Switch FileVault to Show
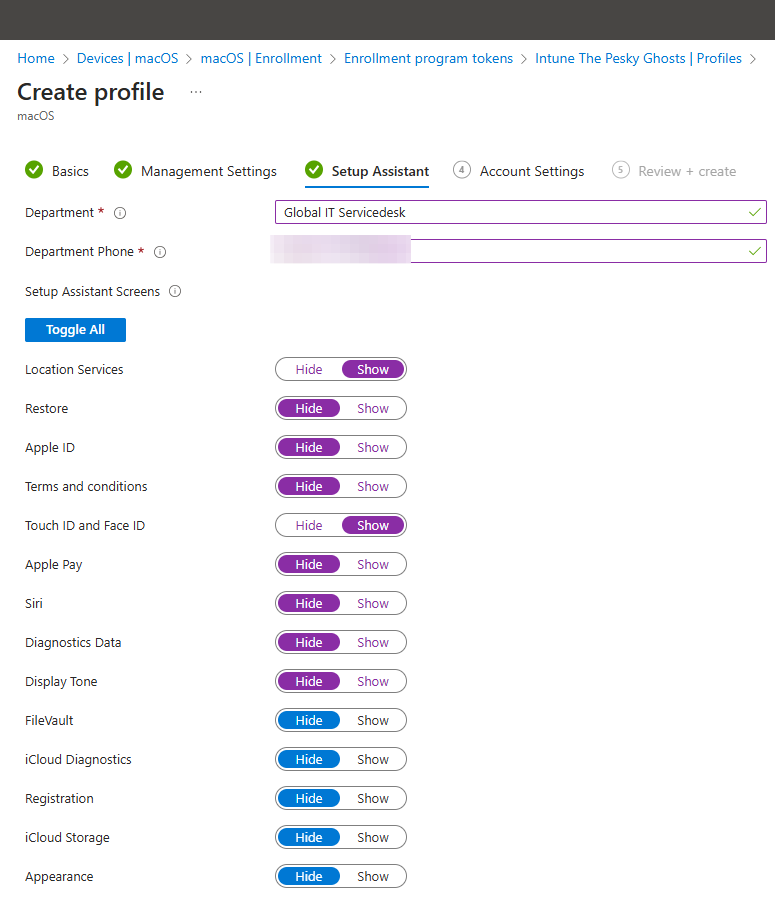Screen dimensions: 775x900 [373, 720]
